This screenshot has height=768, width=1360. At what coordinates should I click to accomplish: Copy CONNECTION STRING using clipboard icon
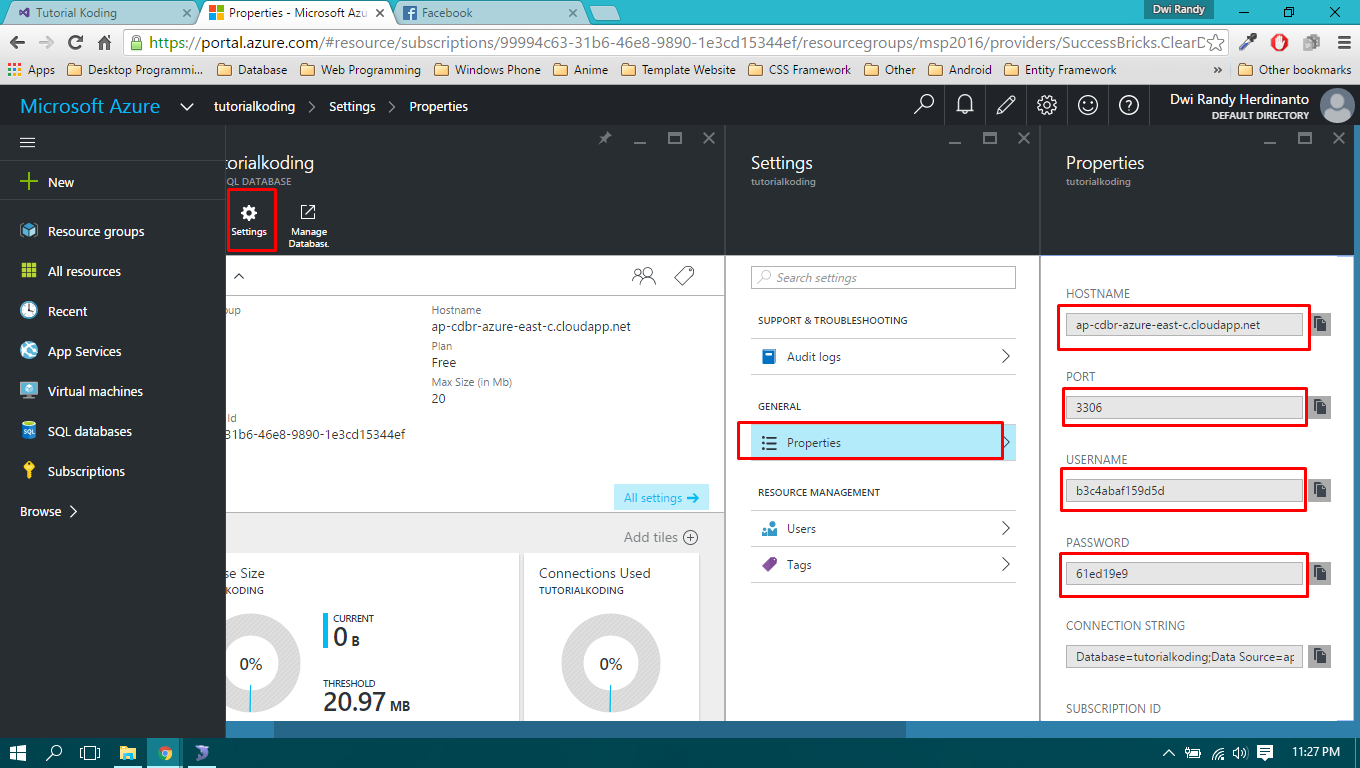tap(1319, 656)
